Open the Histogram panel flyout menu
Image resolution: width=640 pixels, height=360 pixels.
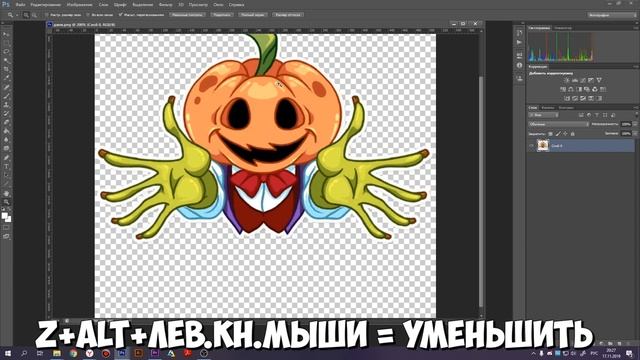(636, 28)
